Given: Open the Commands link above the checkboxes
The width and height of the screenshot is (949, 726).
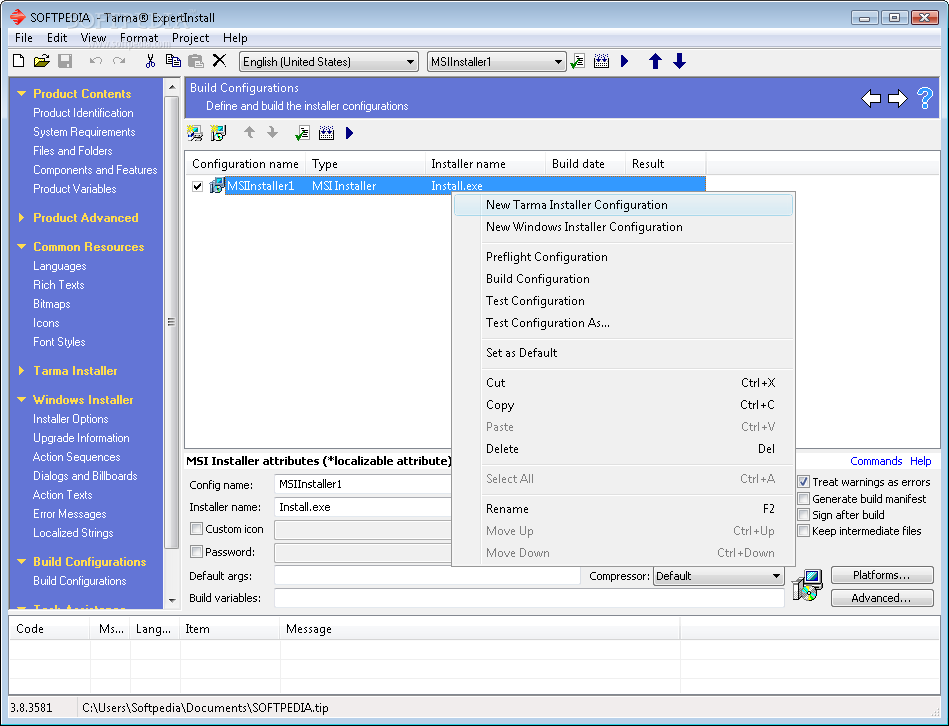Looking at the screenshot, I should 876,461.
